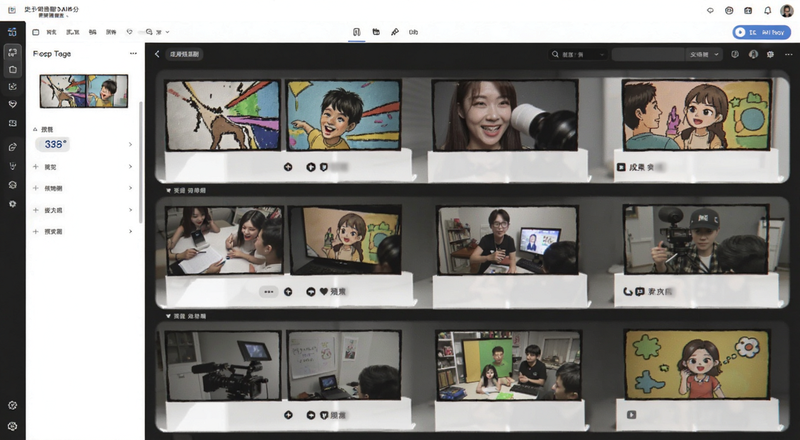Click the notification bell icon
This screenshot has height=440, width=800.
tap(767, 10)
